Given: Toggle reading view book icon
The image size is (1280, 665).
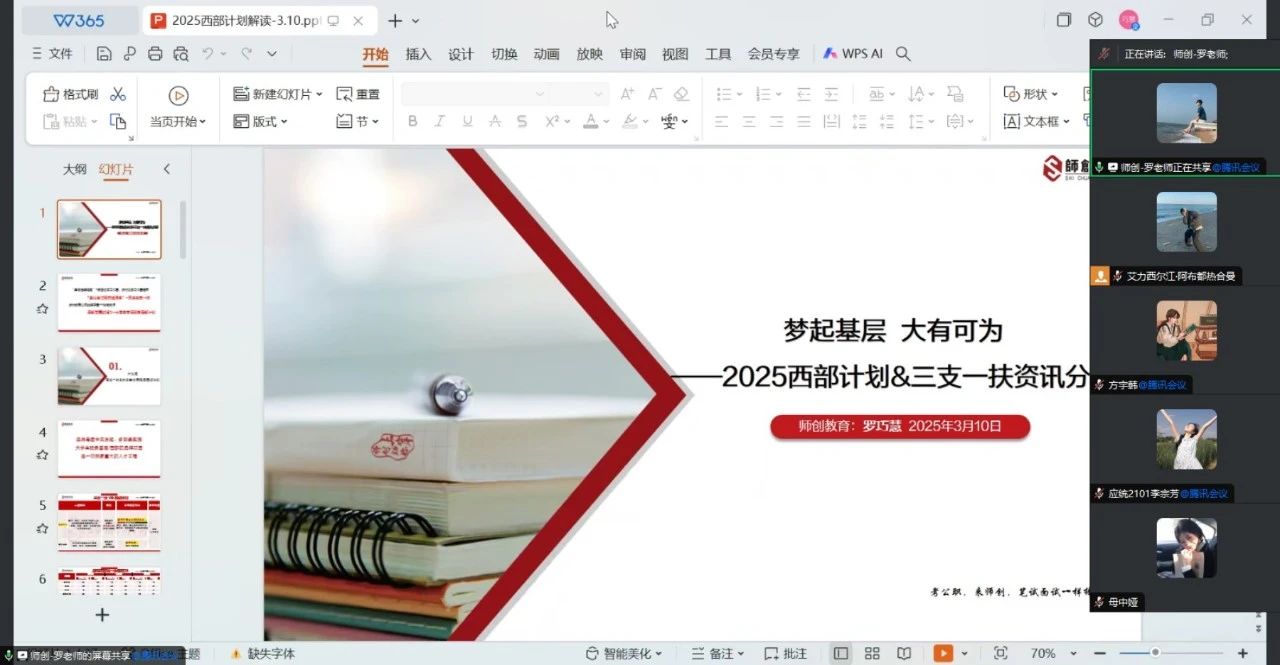Looking at the screenshot, I should coord(904,653).
